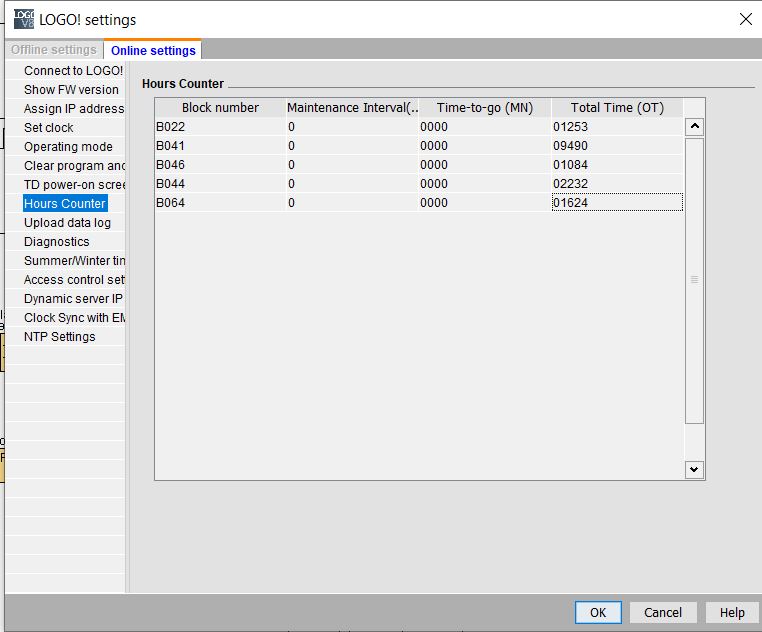Close the LOGO! settings dialog
The width and height of the screenshot is (762, 632).
745,19
